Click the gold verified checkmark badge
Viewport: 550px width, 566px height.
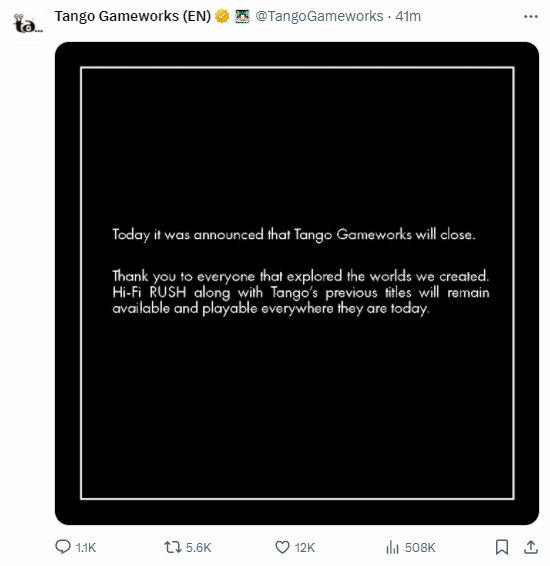(222, 16)
